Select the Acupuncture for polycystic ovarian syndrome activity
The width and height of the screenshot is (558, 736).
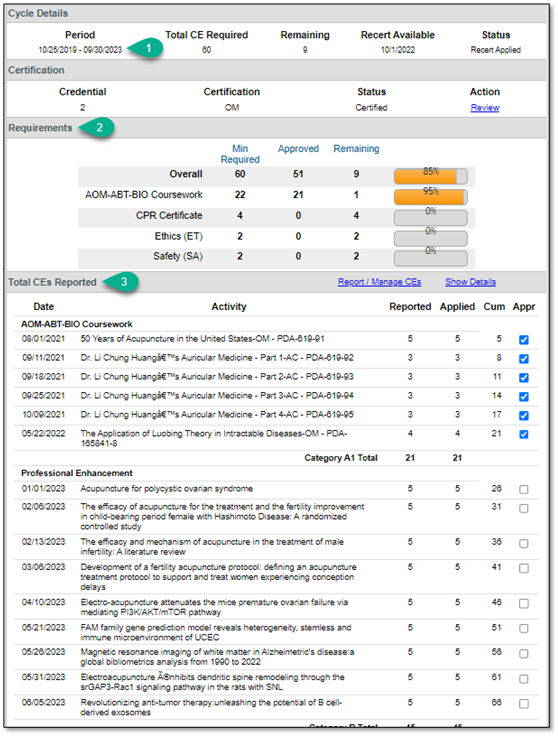167,489
